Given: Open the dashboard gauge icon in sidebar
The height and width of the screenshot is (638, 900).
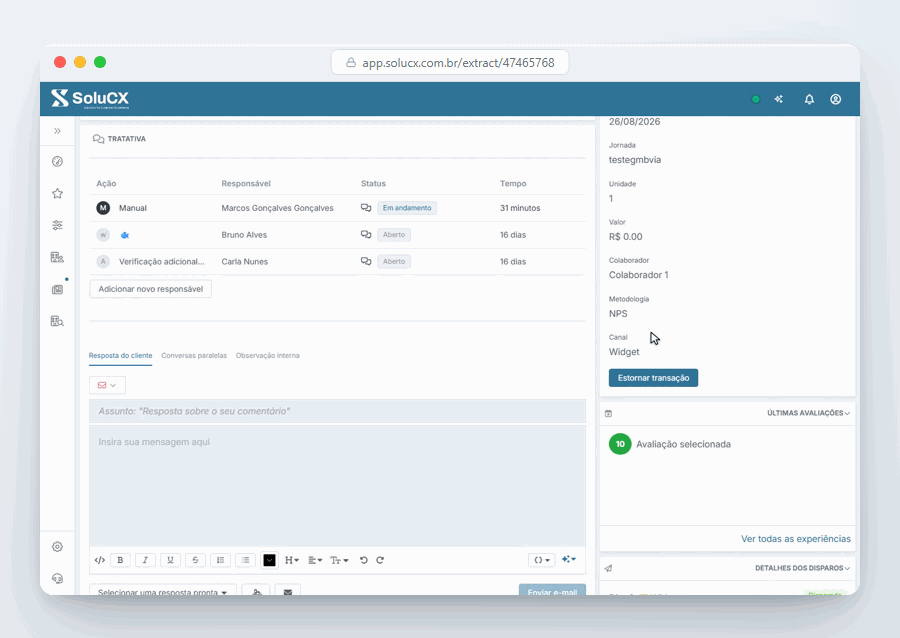Looking at the screenshot, I should [x=57, y=161].
